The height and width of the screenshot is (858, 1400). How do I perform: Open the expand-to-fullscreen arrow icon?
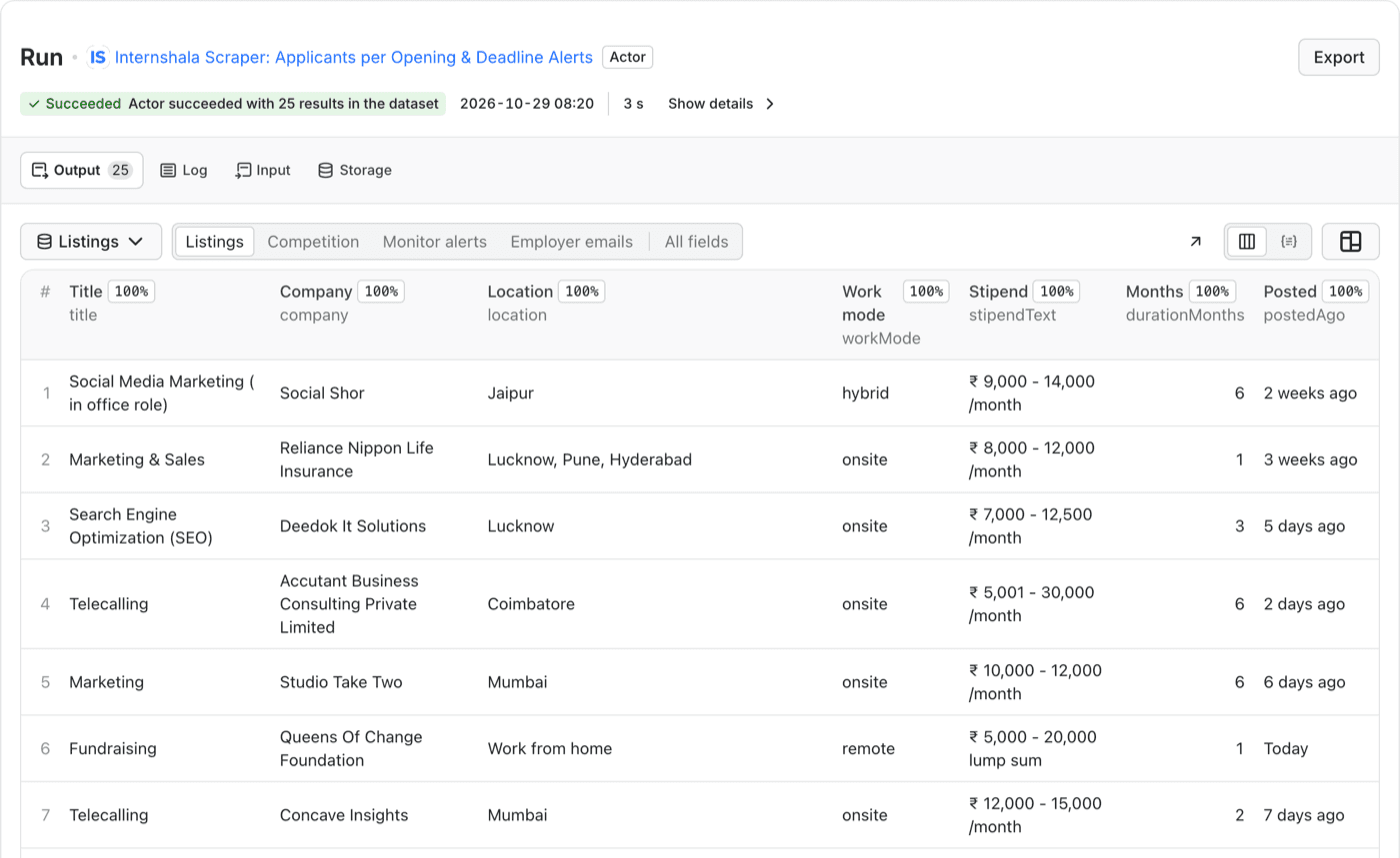(1195, 241)
